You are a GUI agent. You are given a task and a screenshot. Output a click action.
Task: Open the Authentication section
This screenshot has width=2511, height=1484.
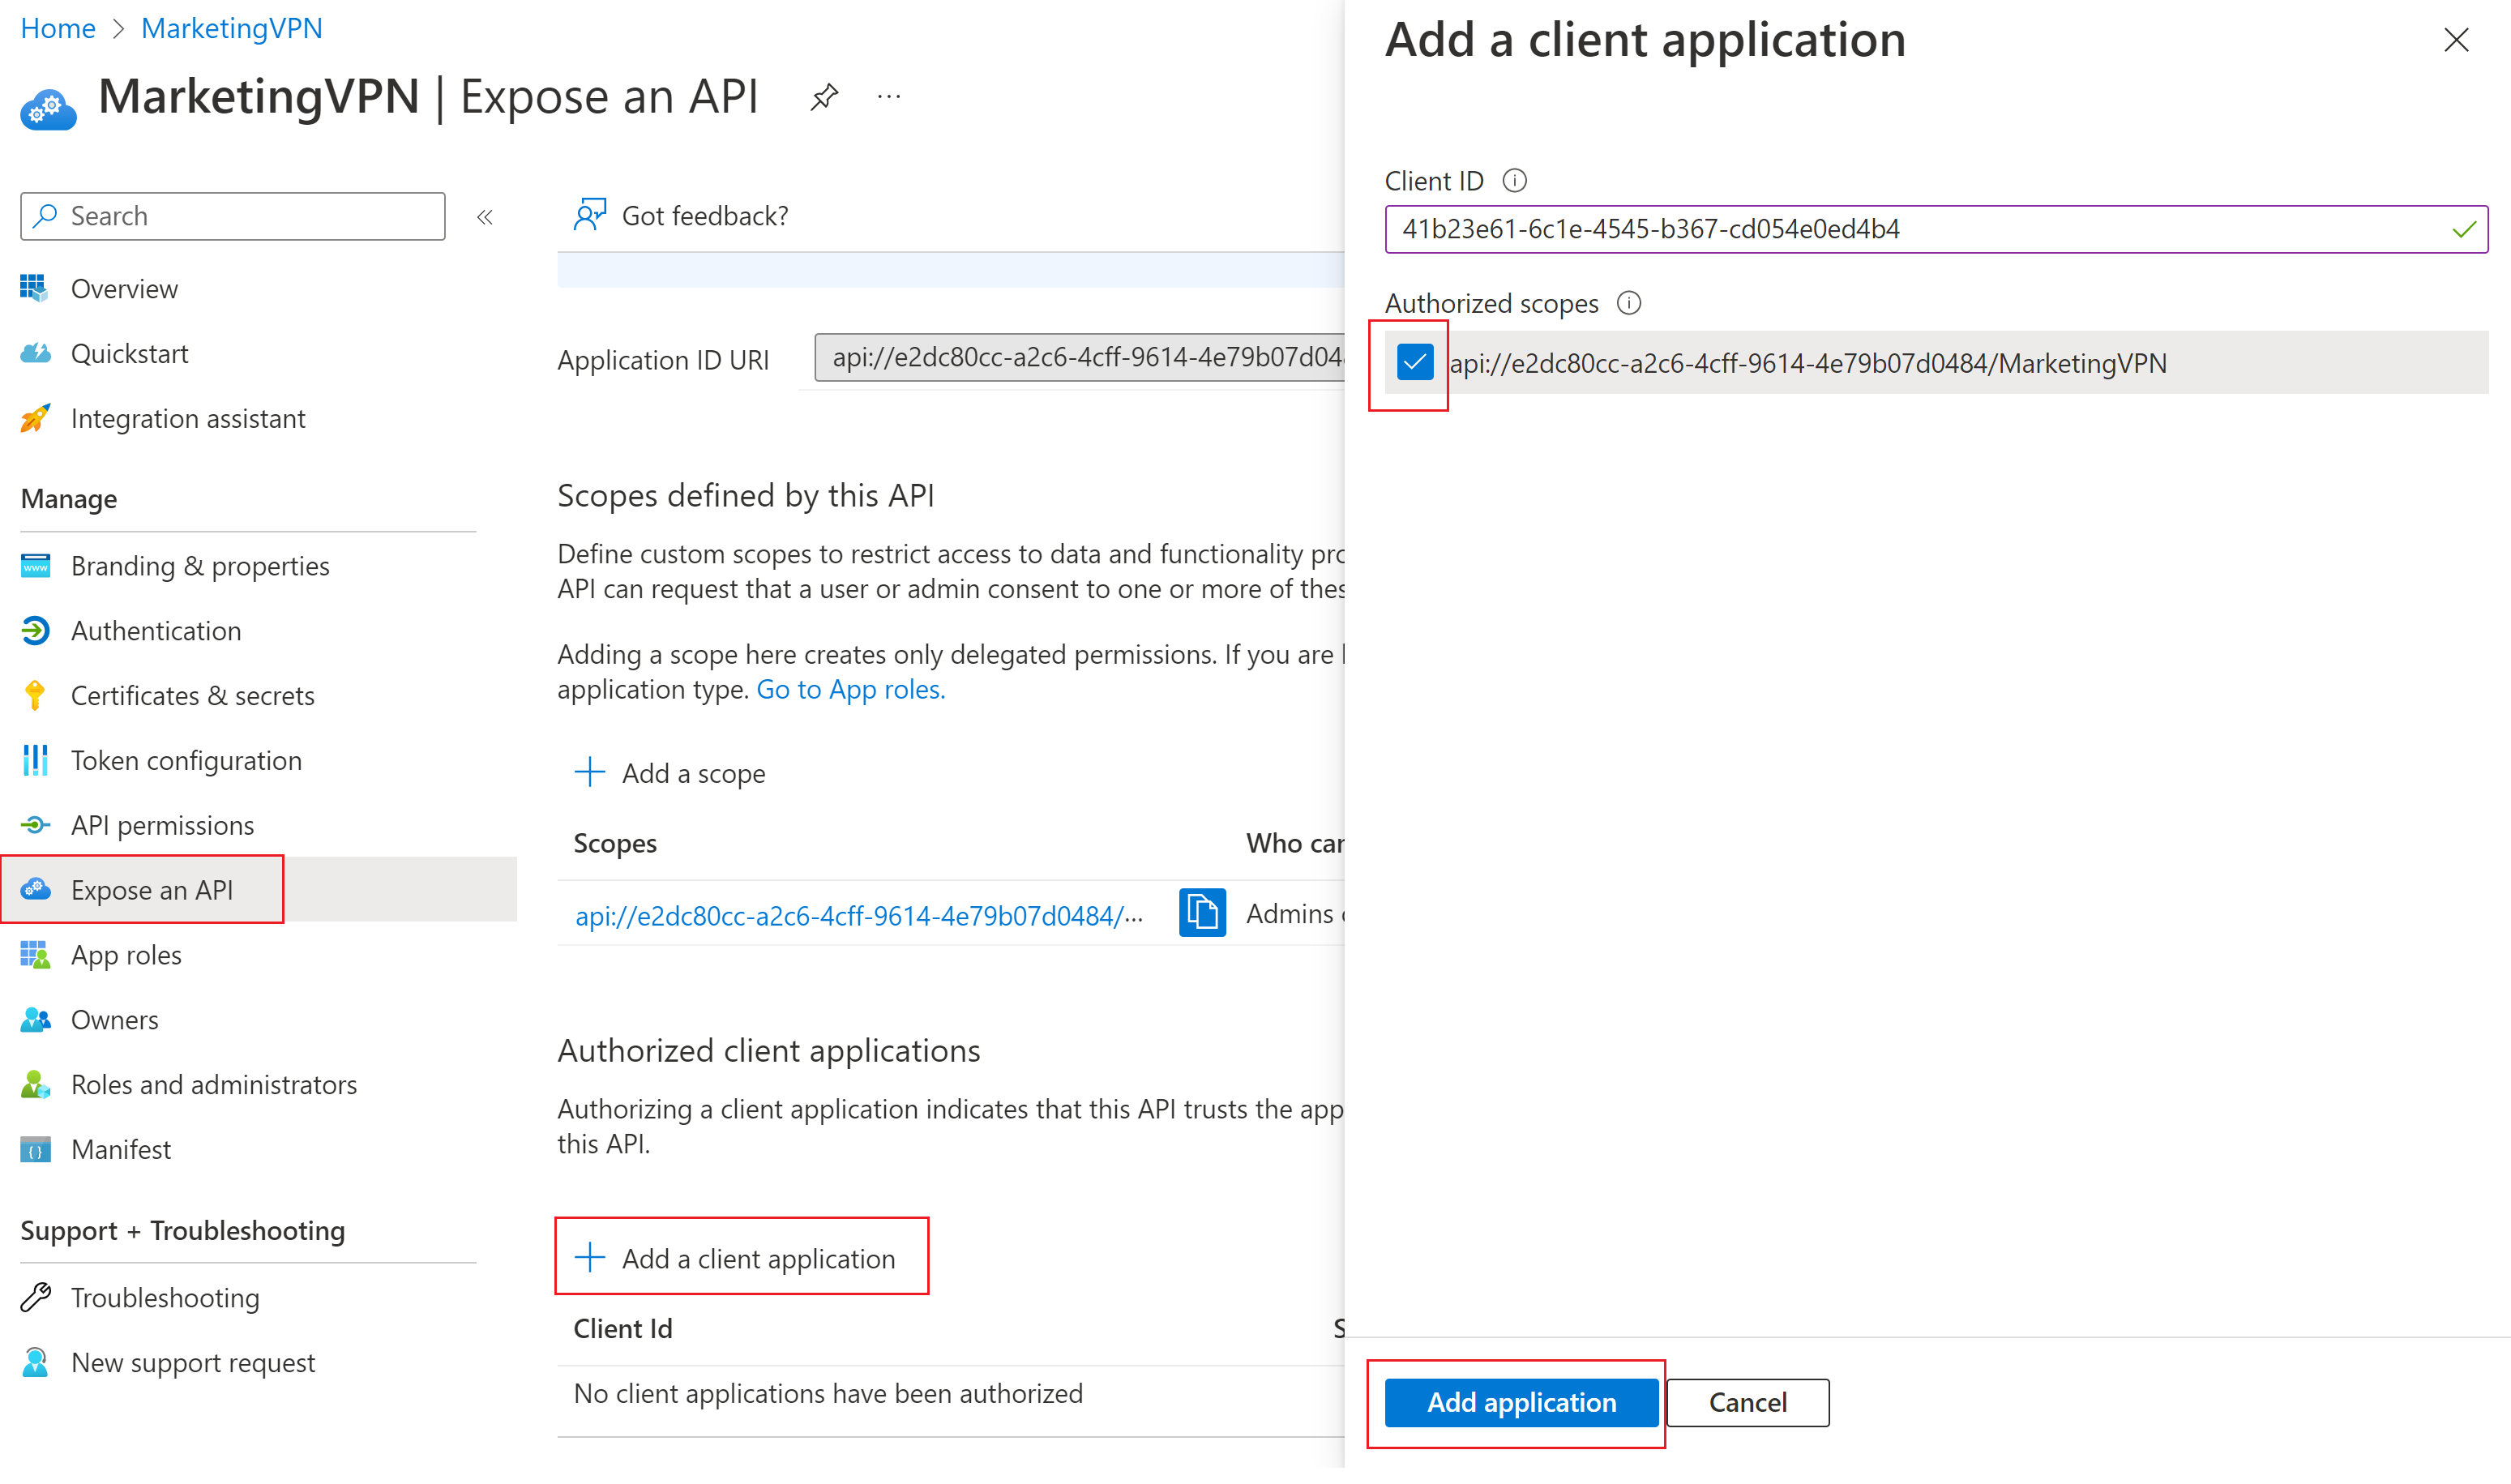point(156,631)
